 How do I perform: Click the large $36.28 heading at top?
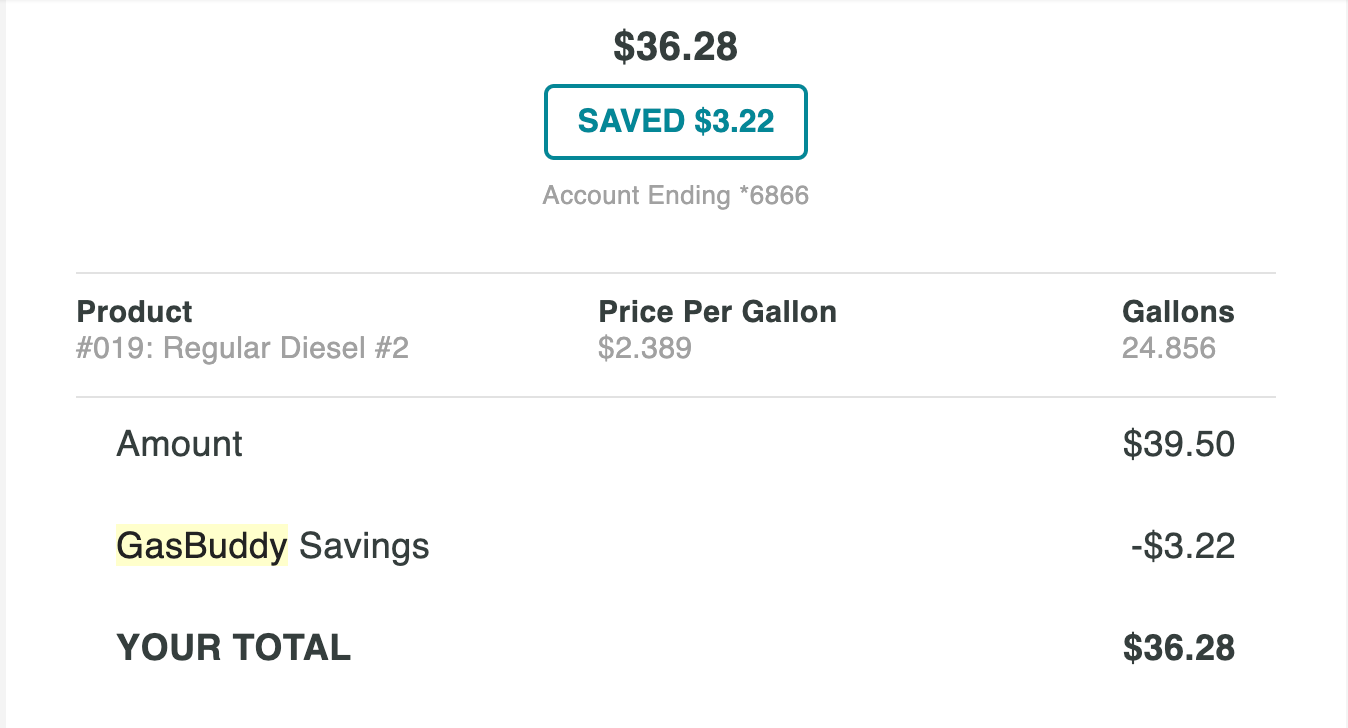pos(675,47)
